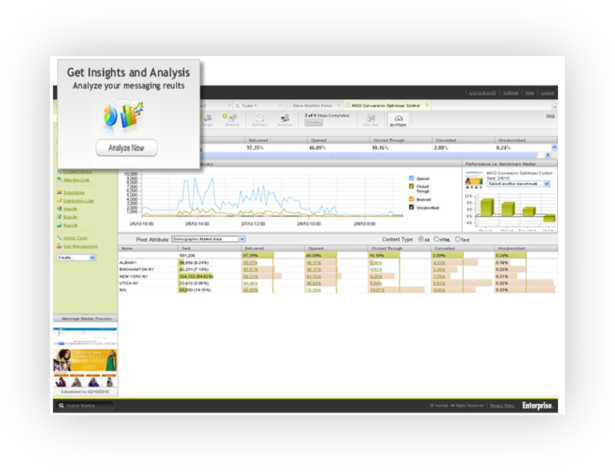This screenshot has height=472, width=615.
Task: Click the Sent column header in pivot table
Action: pos(210,248)
